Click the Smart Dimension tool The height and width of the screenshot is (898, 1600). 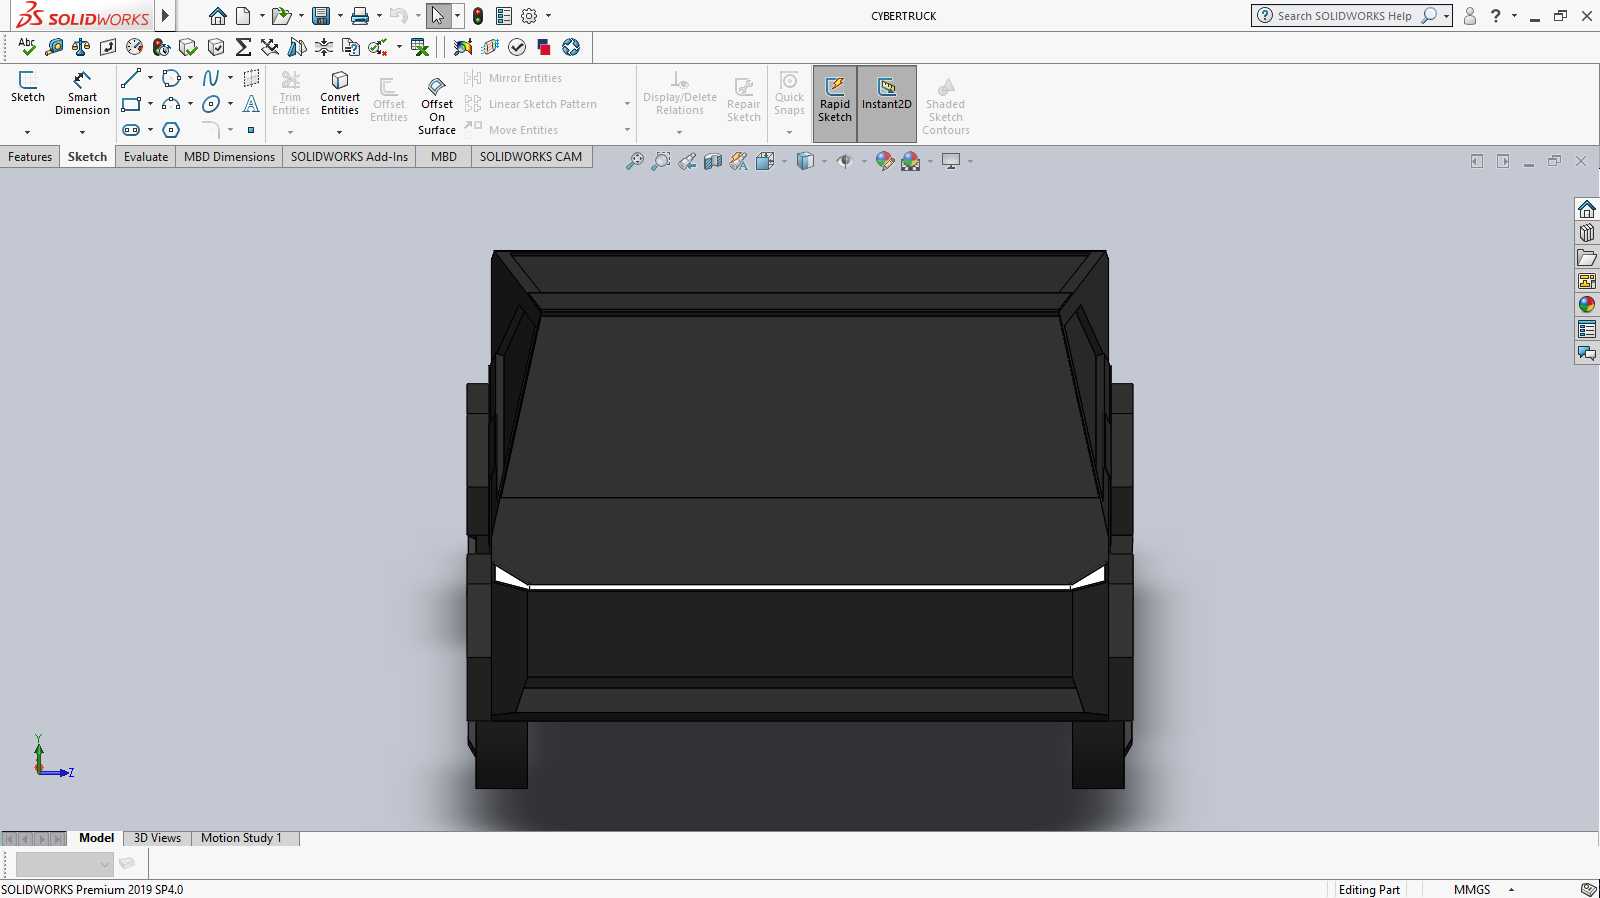(82, 93)
